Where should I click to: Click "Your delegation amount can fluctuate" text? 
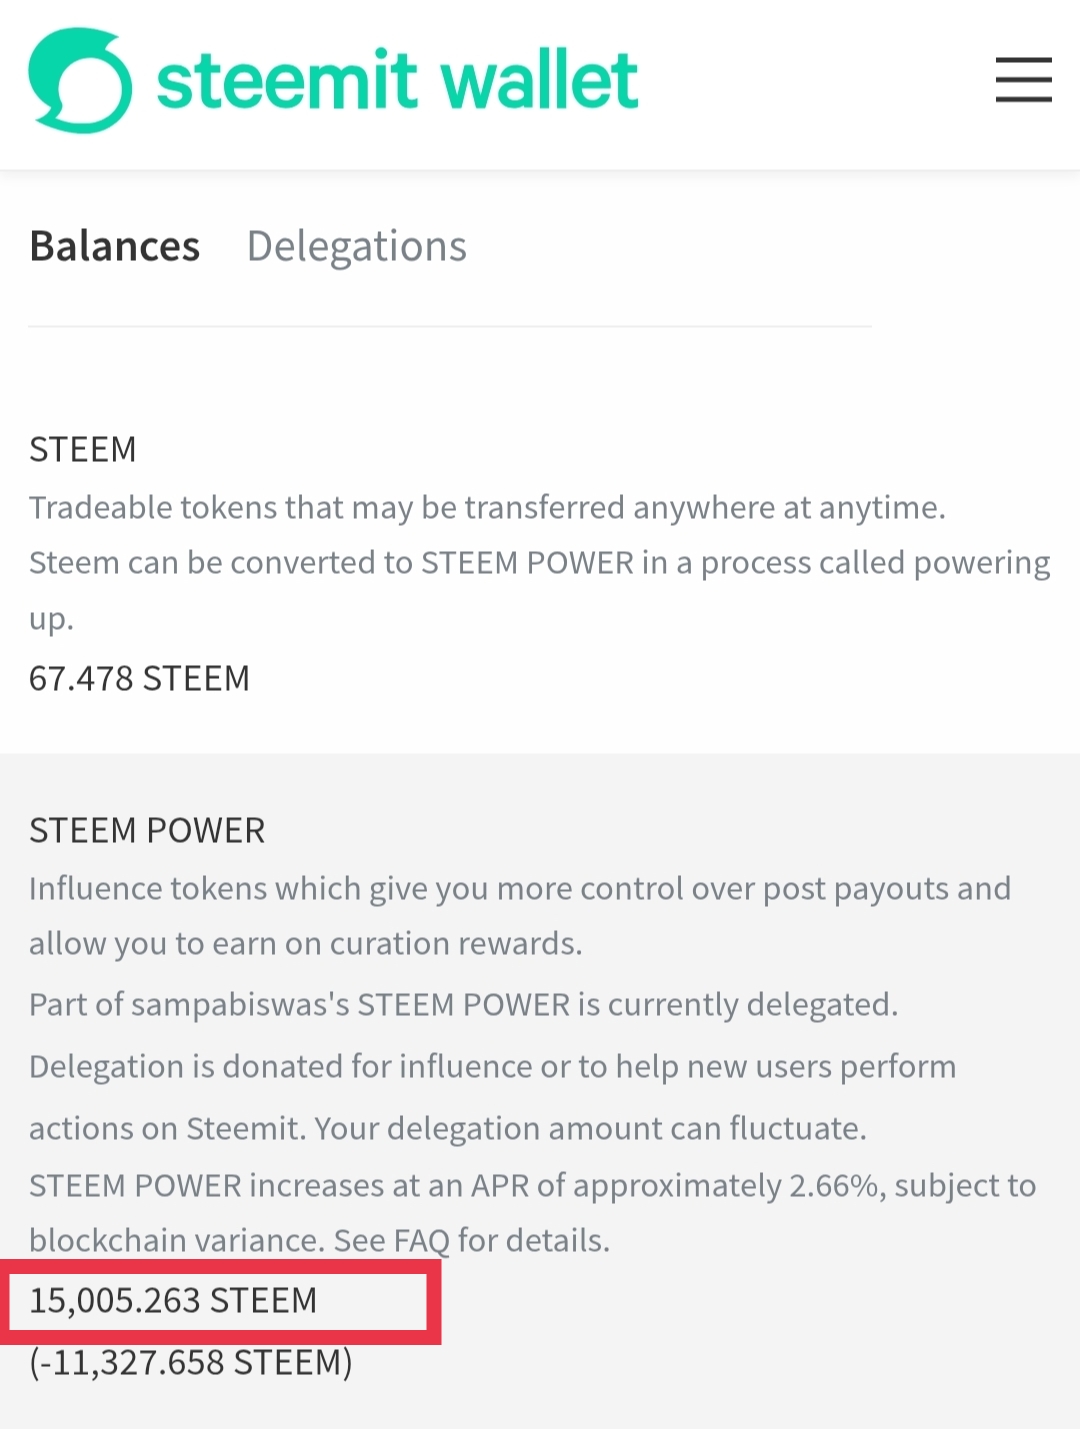pos(590,1129)
